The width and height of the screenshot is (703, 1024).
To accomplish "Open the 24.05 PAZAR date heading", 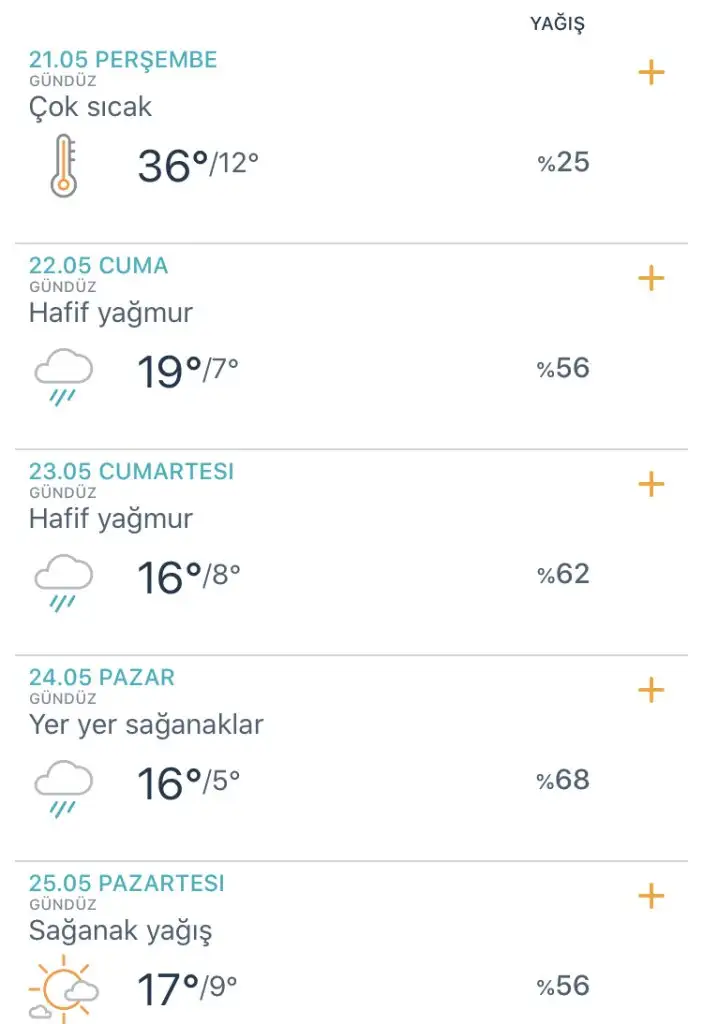I will [102, 677].
